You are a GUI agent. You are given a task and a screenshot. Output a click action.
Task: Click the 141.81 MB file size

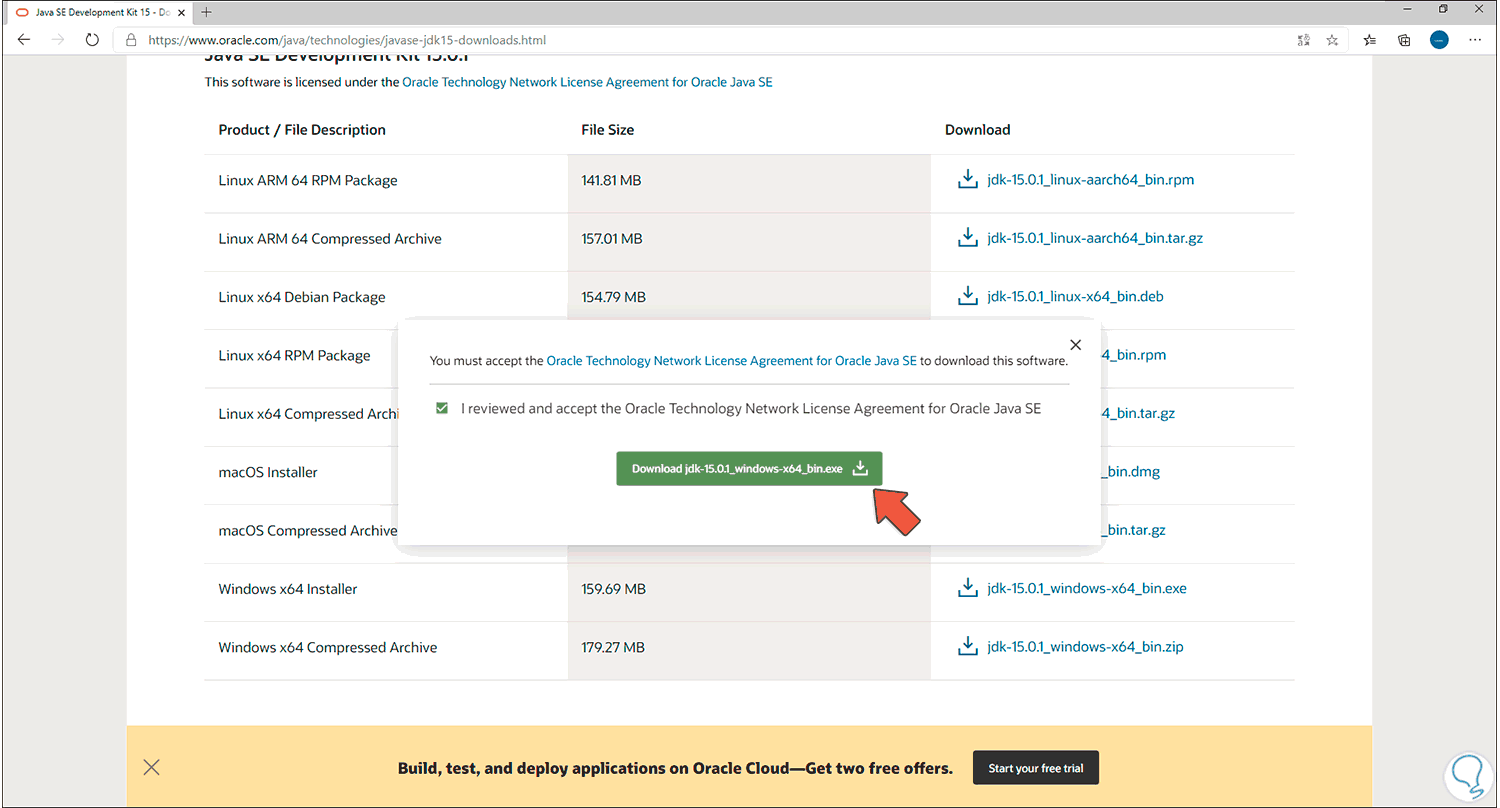(x=611, y=181)
